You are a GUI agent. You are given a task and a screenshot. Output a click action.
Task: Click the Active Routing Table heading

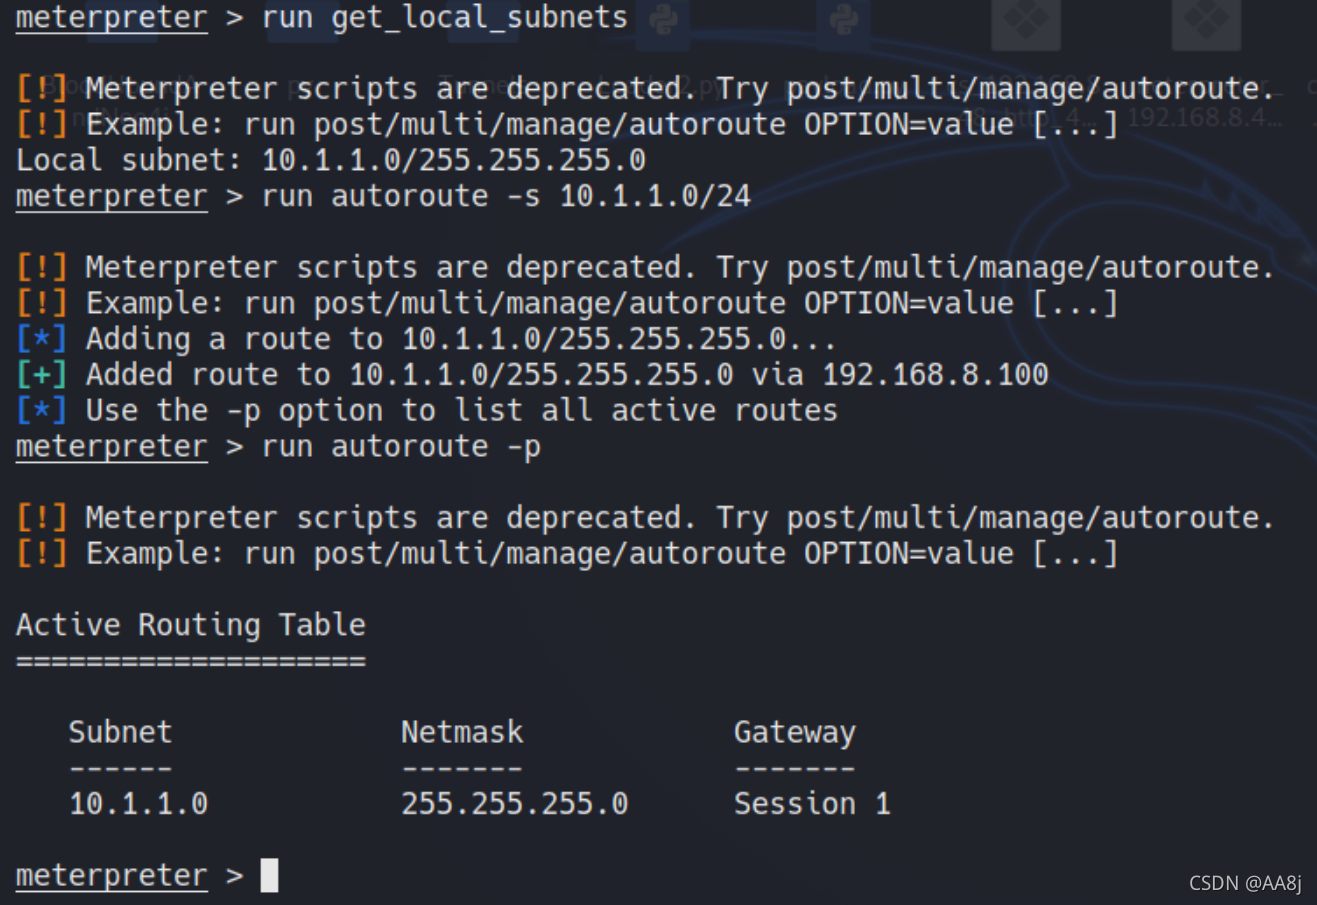click(191, 625)
